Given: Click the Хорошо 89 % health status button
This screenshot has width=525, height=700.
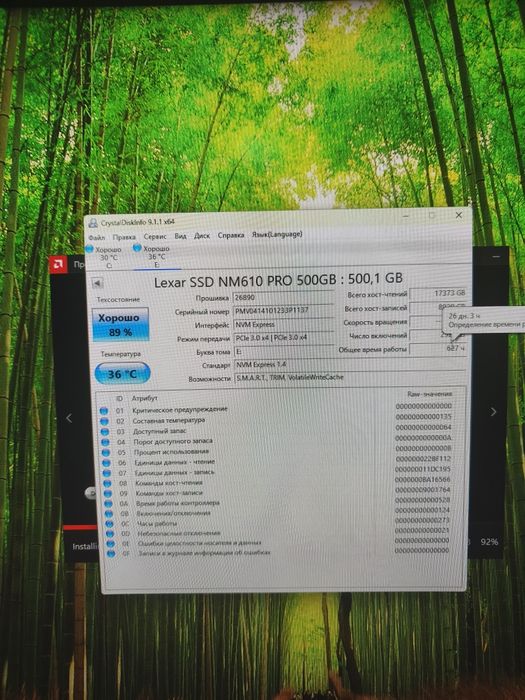Looking at the screenshot, I should 120,325.
